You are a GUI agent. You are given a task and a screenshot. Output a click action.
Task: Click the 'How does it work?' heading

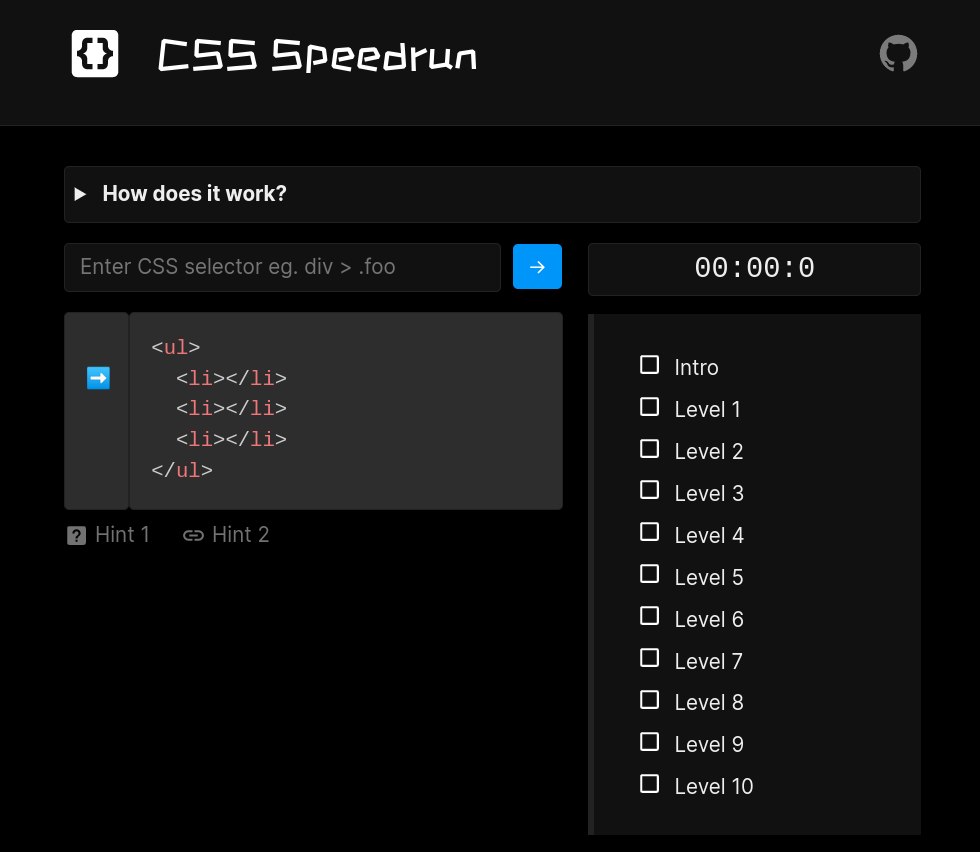(194, 193)
